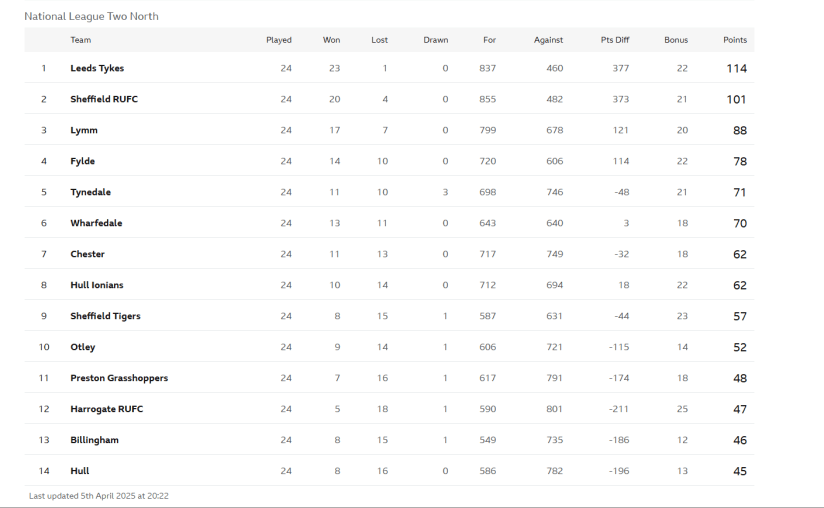Click the Billingham team name

click(95, 440)
